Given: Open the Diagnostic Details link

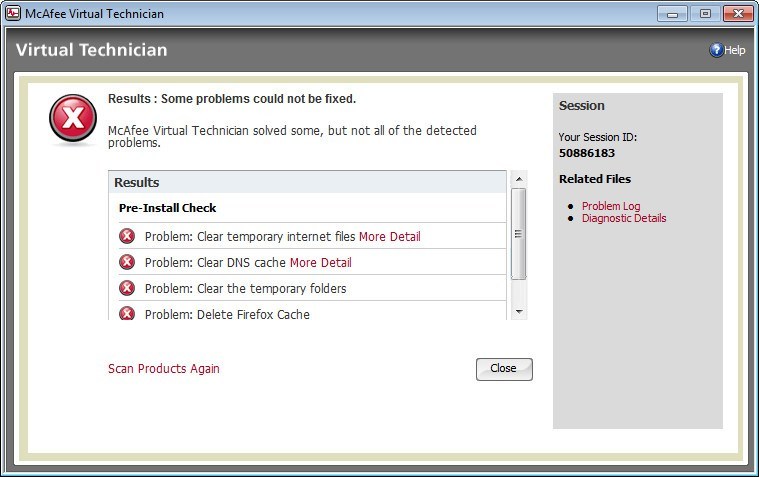Looking at the screenshot, I should [x=624, y=218].
